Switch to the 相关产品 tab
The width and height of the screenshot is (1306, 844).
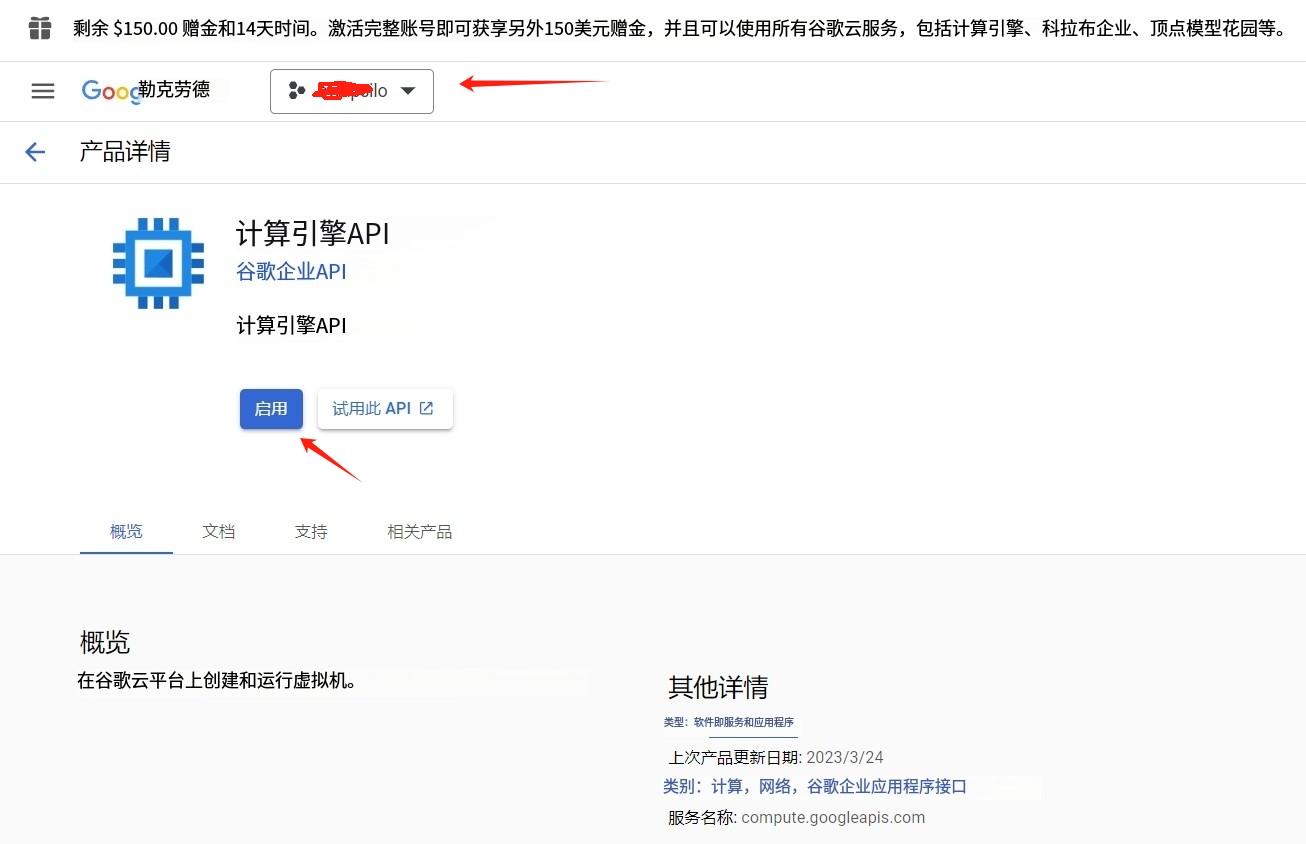[x=420, y=532]
